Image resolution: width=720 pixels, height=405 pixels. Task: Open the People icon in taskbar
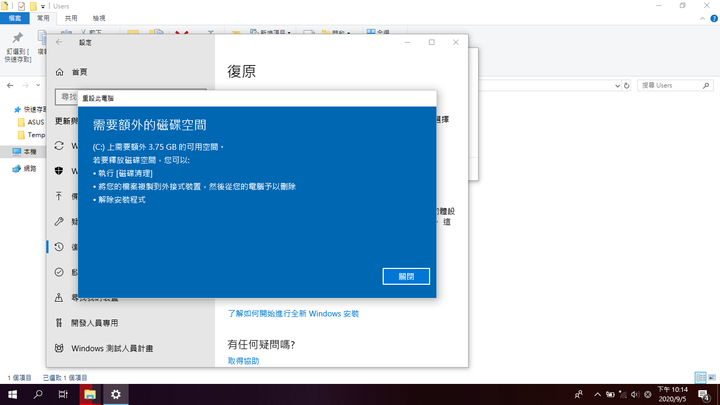click(x=579, y=394)
